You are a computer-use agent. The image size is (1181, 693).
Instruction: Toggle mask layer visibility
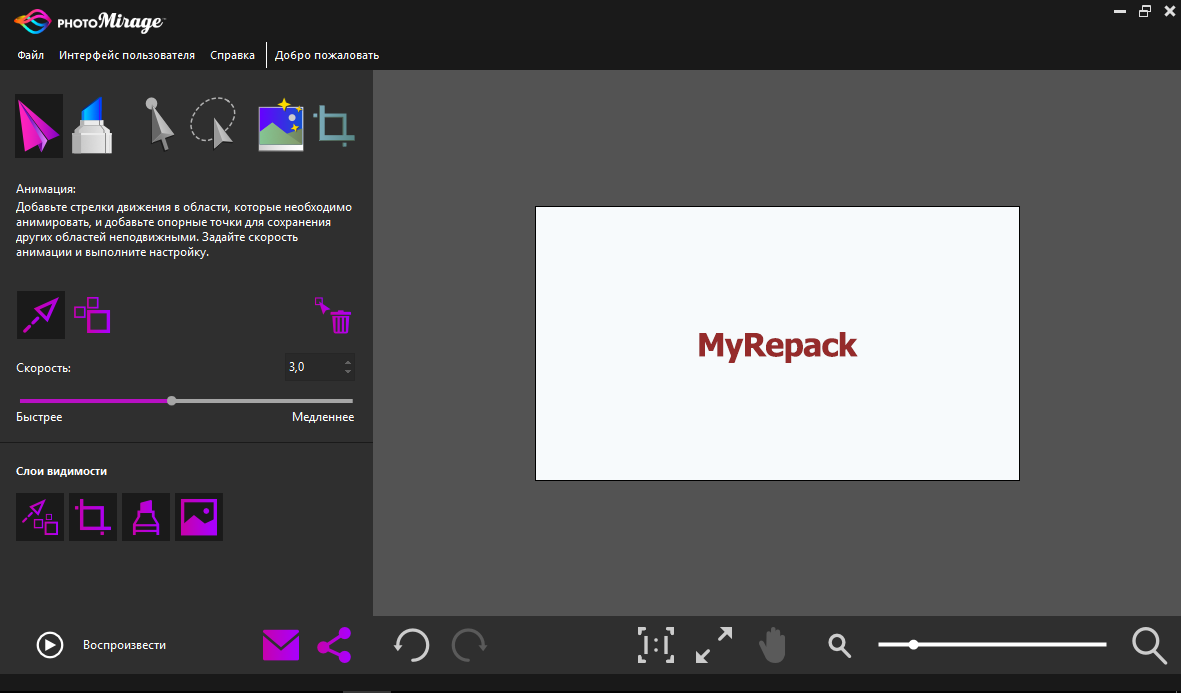[146, 517]
